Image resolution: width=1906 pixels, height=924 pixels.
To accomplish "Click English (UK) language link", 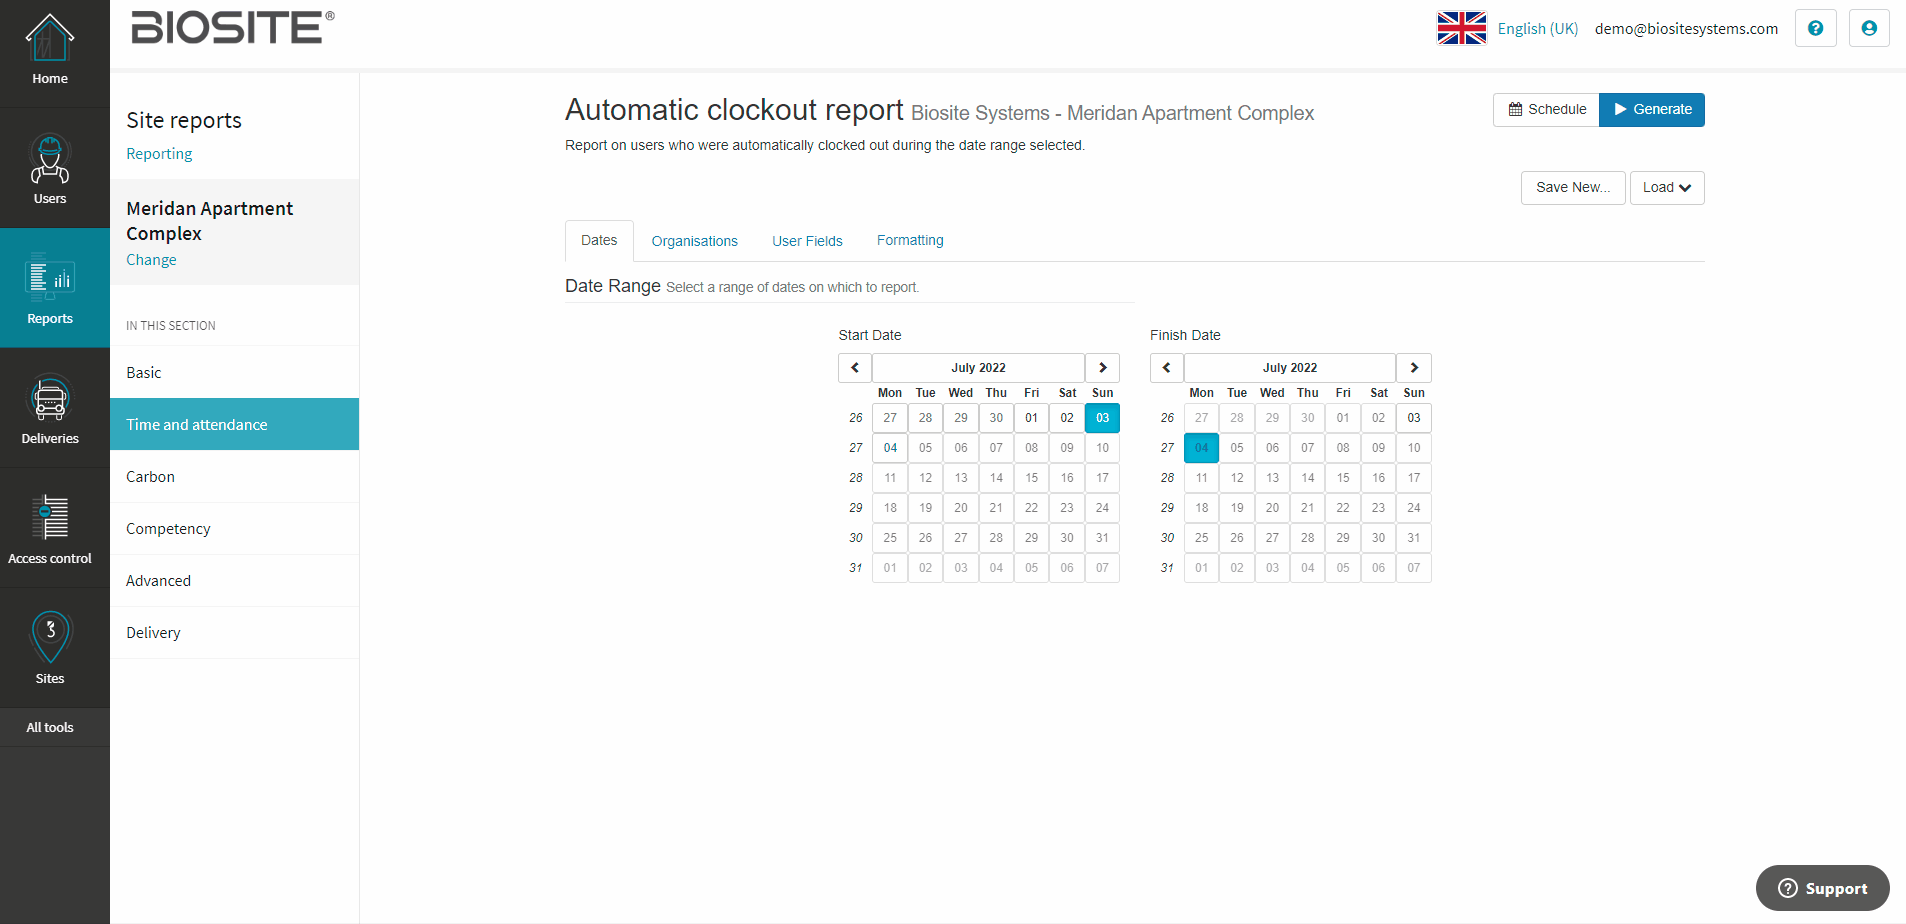I will click(1538, 29).
